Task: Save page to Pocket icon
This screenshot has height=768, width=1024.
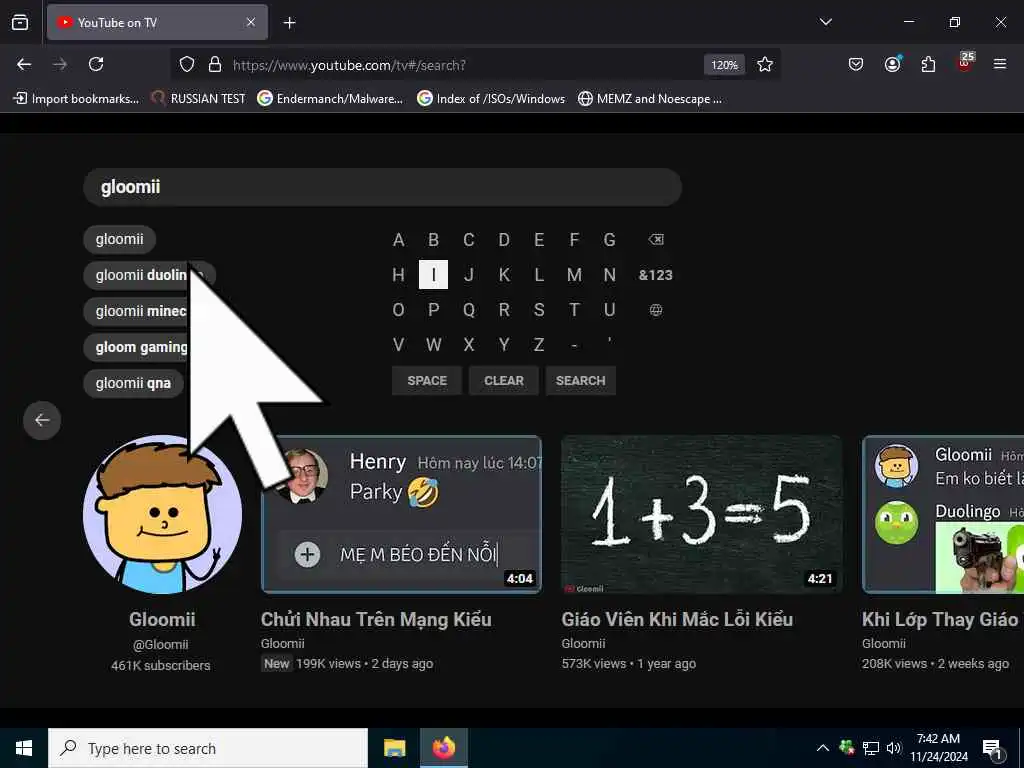Action: [856, 64]
